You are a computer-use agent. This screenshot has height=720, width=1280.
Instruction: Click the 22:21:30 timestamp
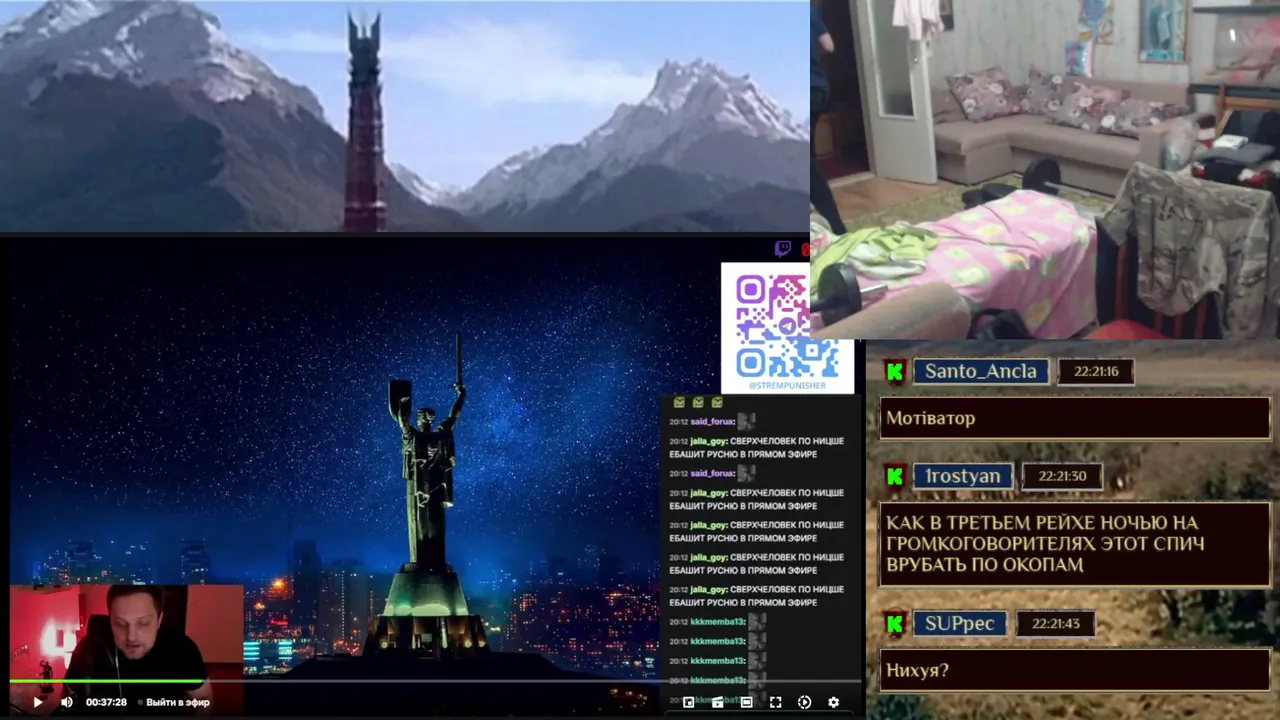pos(1062,476)
